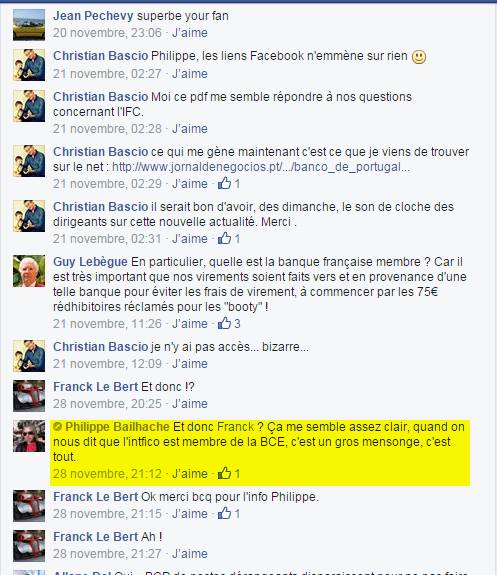Open Philippe Bailhache's avatar thumbnail
Viewport: 497px width, 575px height.
coord(29,436)
